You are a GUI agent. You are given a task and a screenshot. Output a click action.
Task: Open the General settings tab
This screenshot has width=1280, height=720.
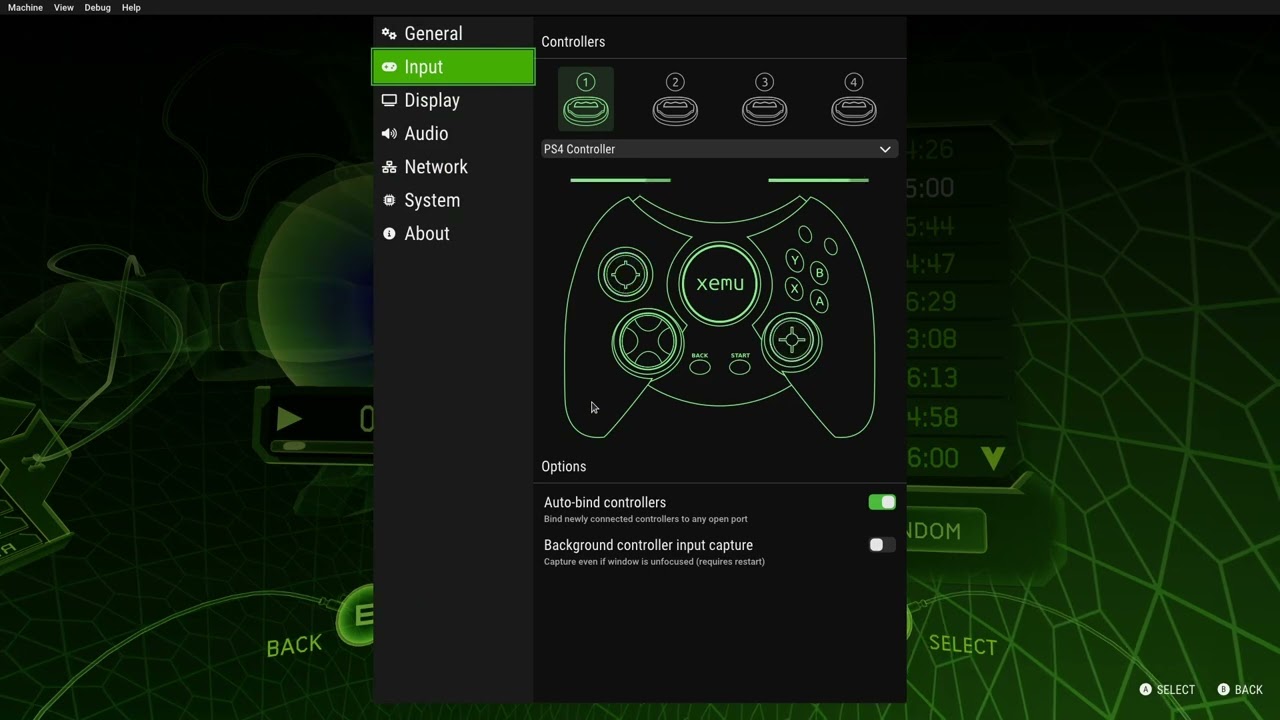click(453, 33)
